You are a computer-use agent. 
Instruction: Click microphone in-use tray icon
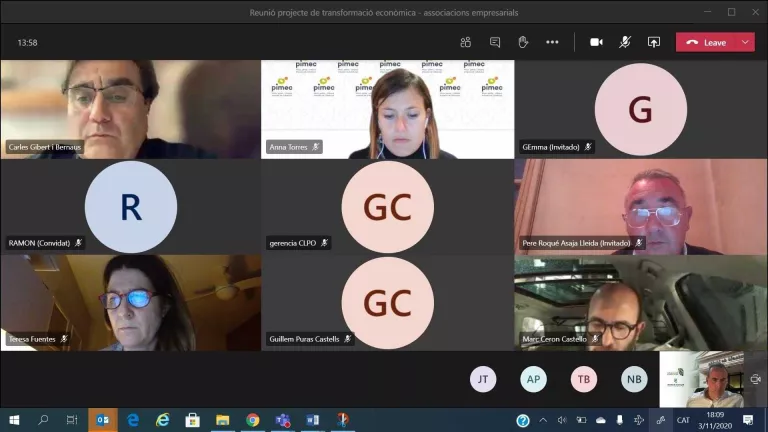[x=620, y=420]
